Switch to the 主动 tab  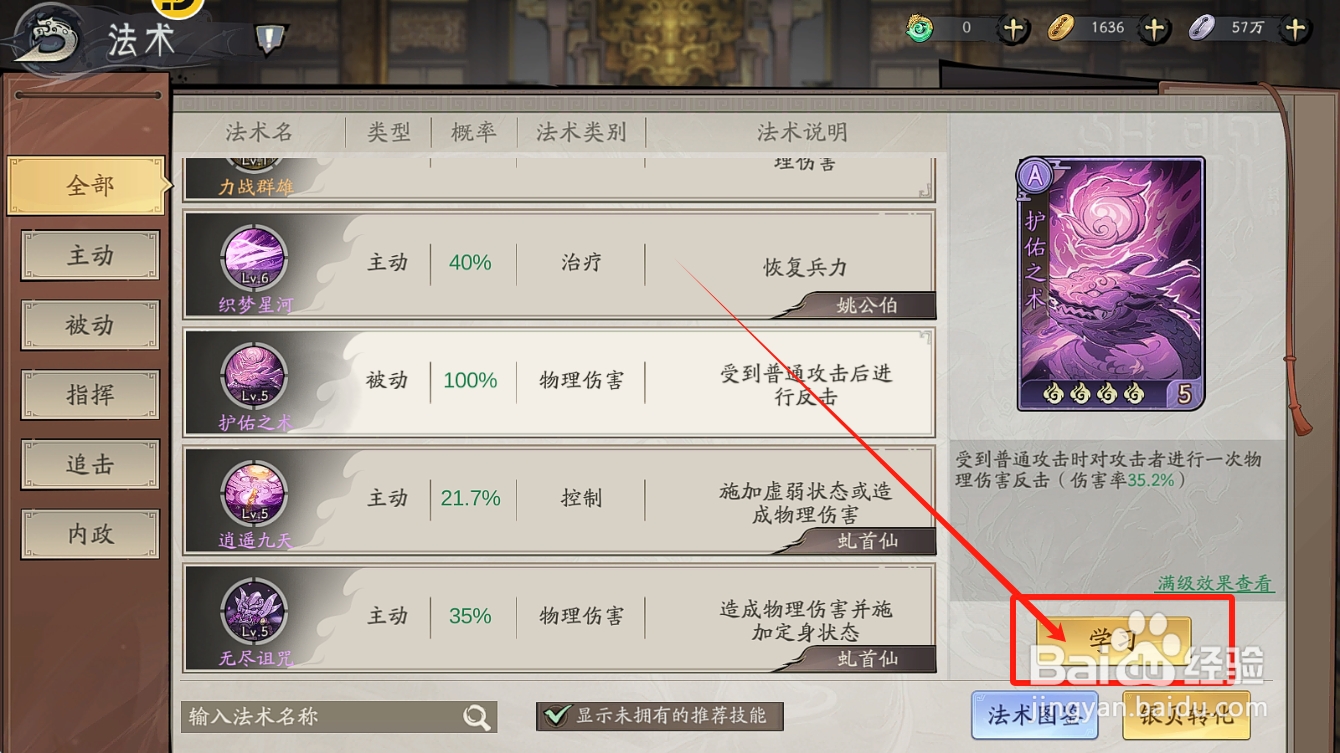90,256
